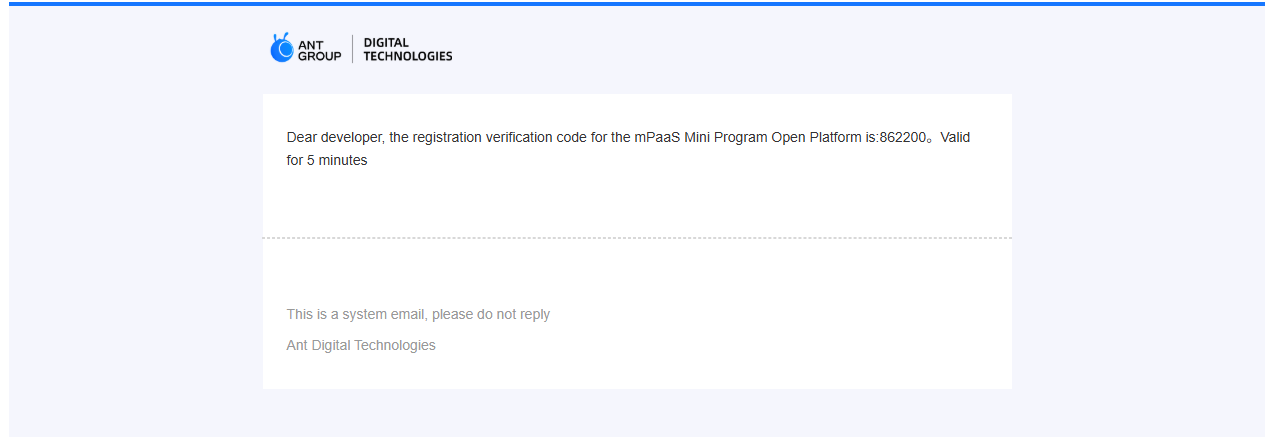
Task: Click the DIGITAL TECHNOLOGIES header text
Action: (x=407, y=50)
